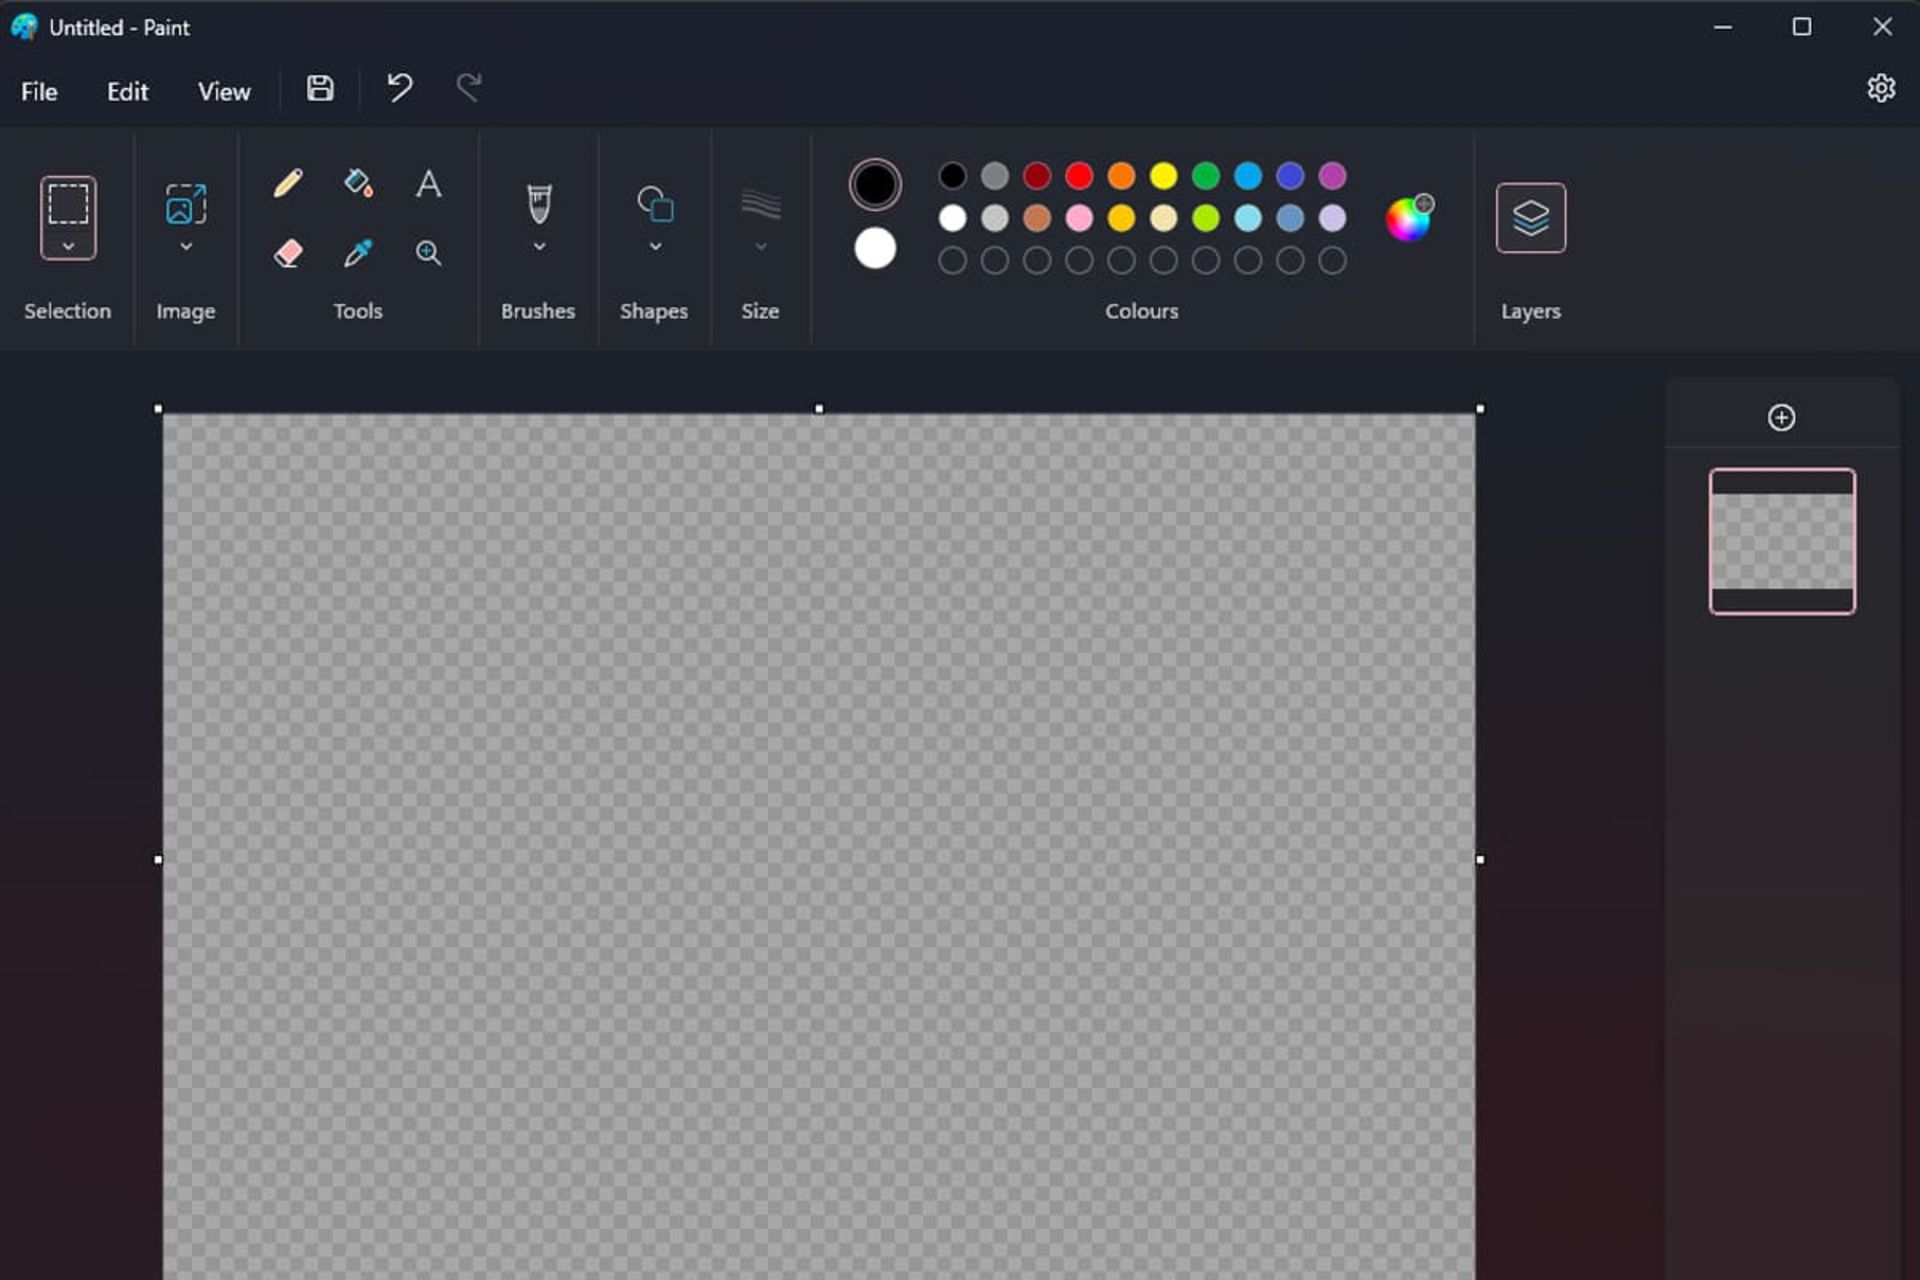This screenshot has height=1280, width=1920.
Task: Open the File menu
Action: 37,90
